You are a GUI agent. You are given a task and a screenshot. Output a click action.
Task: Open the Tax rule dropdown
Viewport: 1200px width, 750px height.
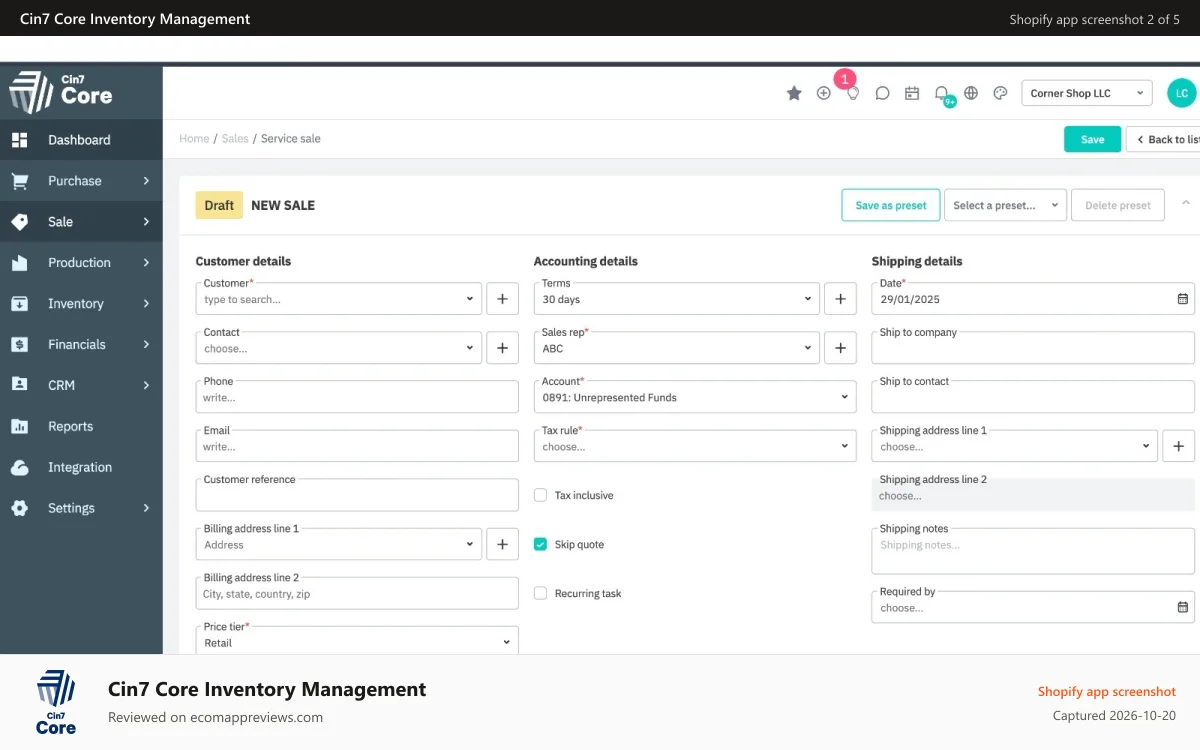(695, 446)
